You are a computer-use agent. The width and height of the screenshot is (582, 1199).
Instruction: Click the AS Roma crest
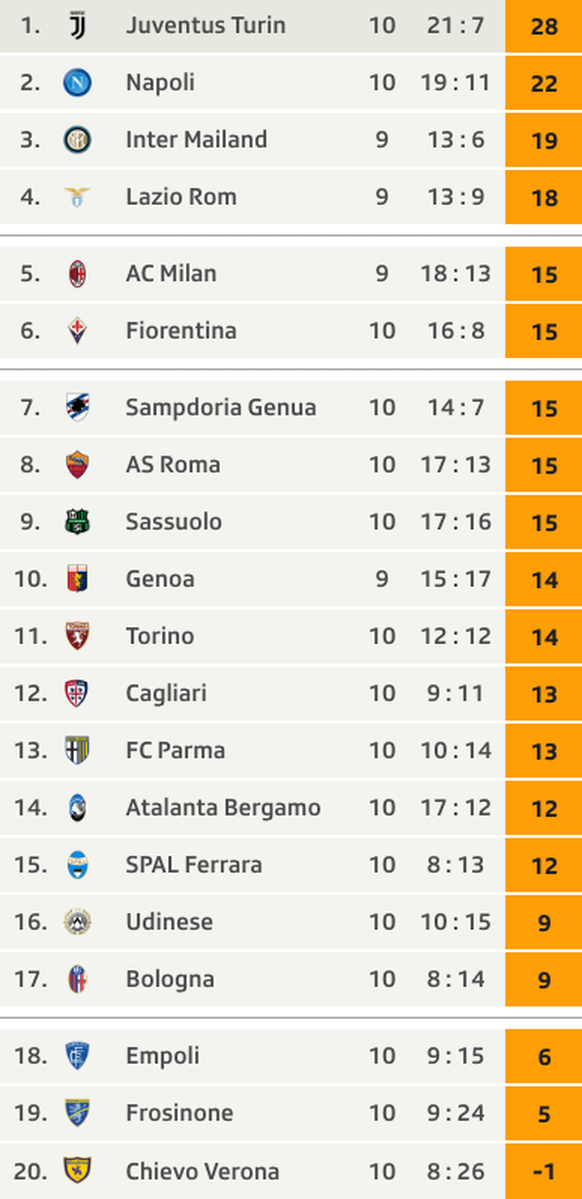point(77,464)
